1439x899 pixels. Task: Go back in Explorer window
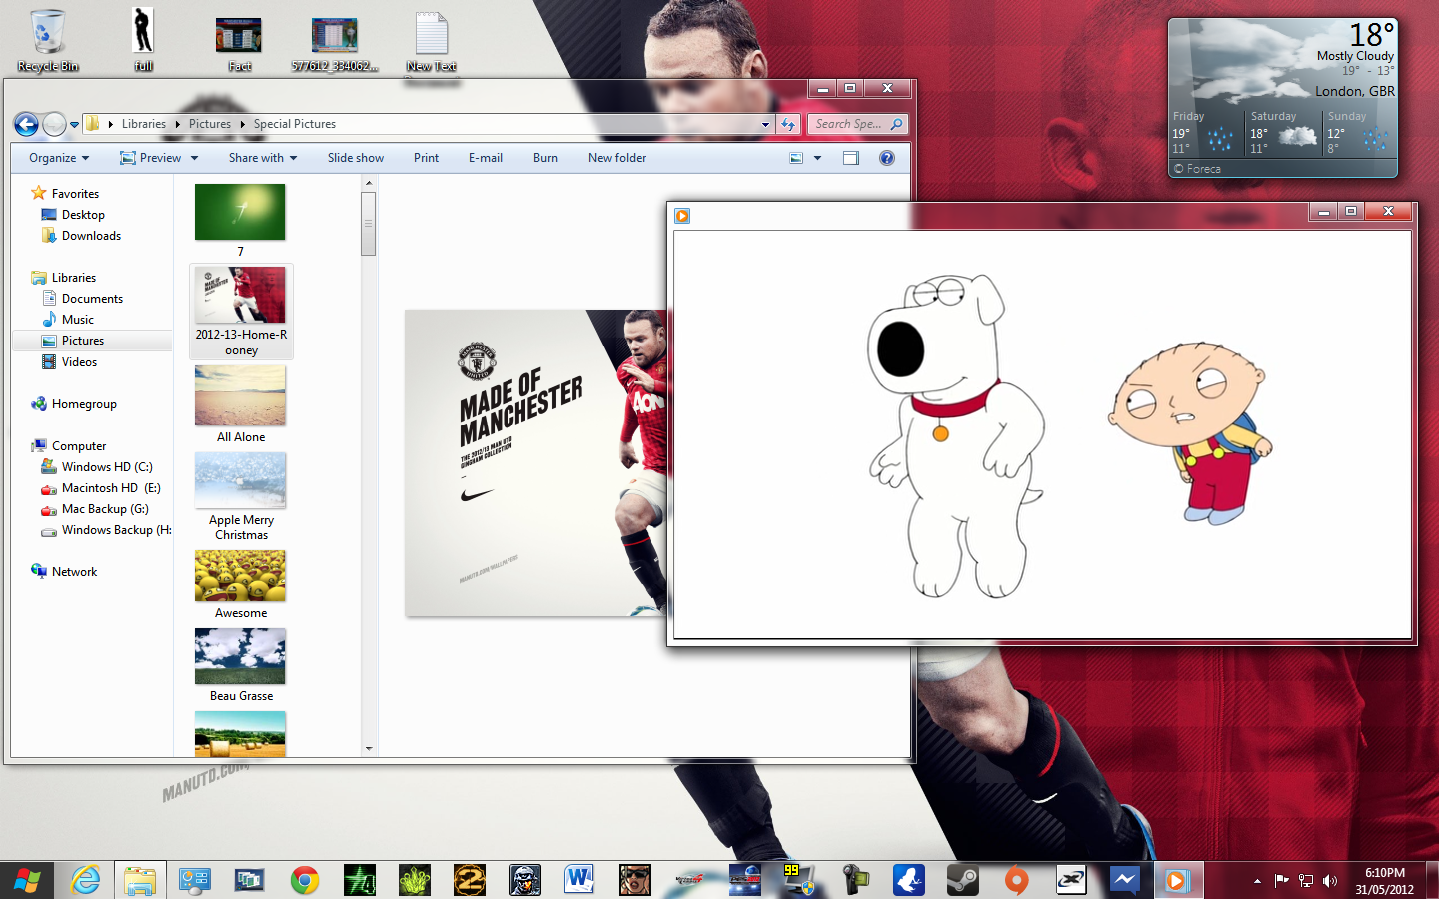27,124
